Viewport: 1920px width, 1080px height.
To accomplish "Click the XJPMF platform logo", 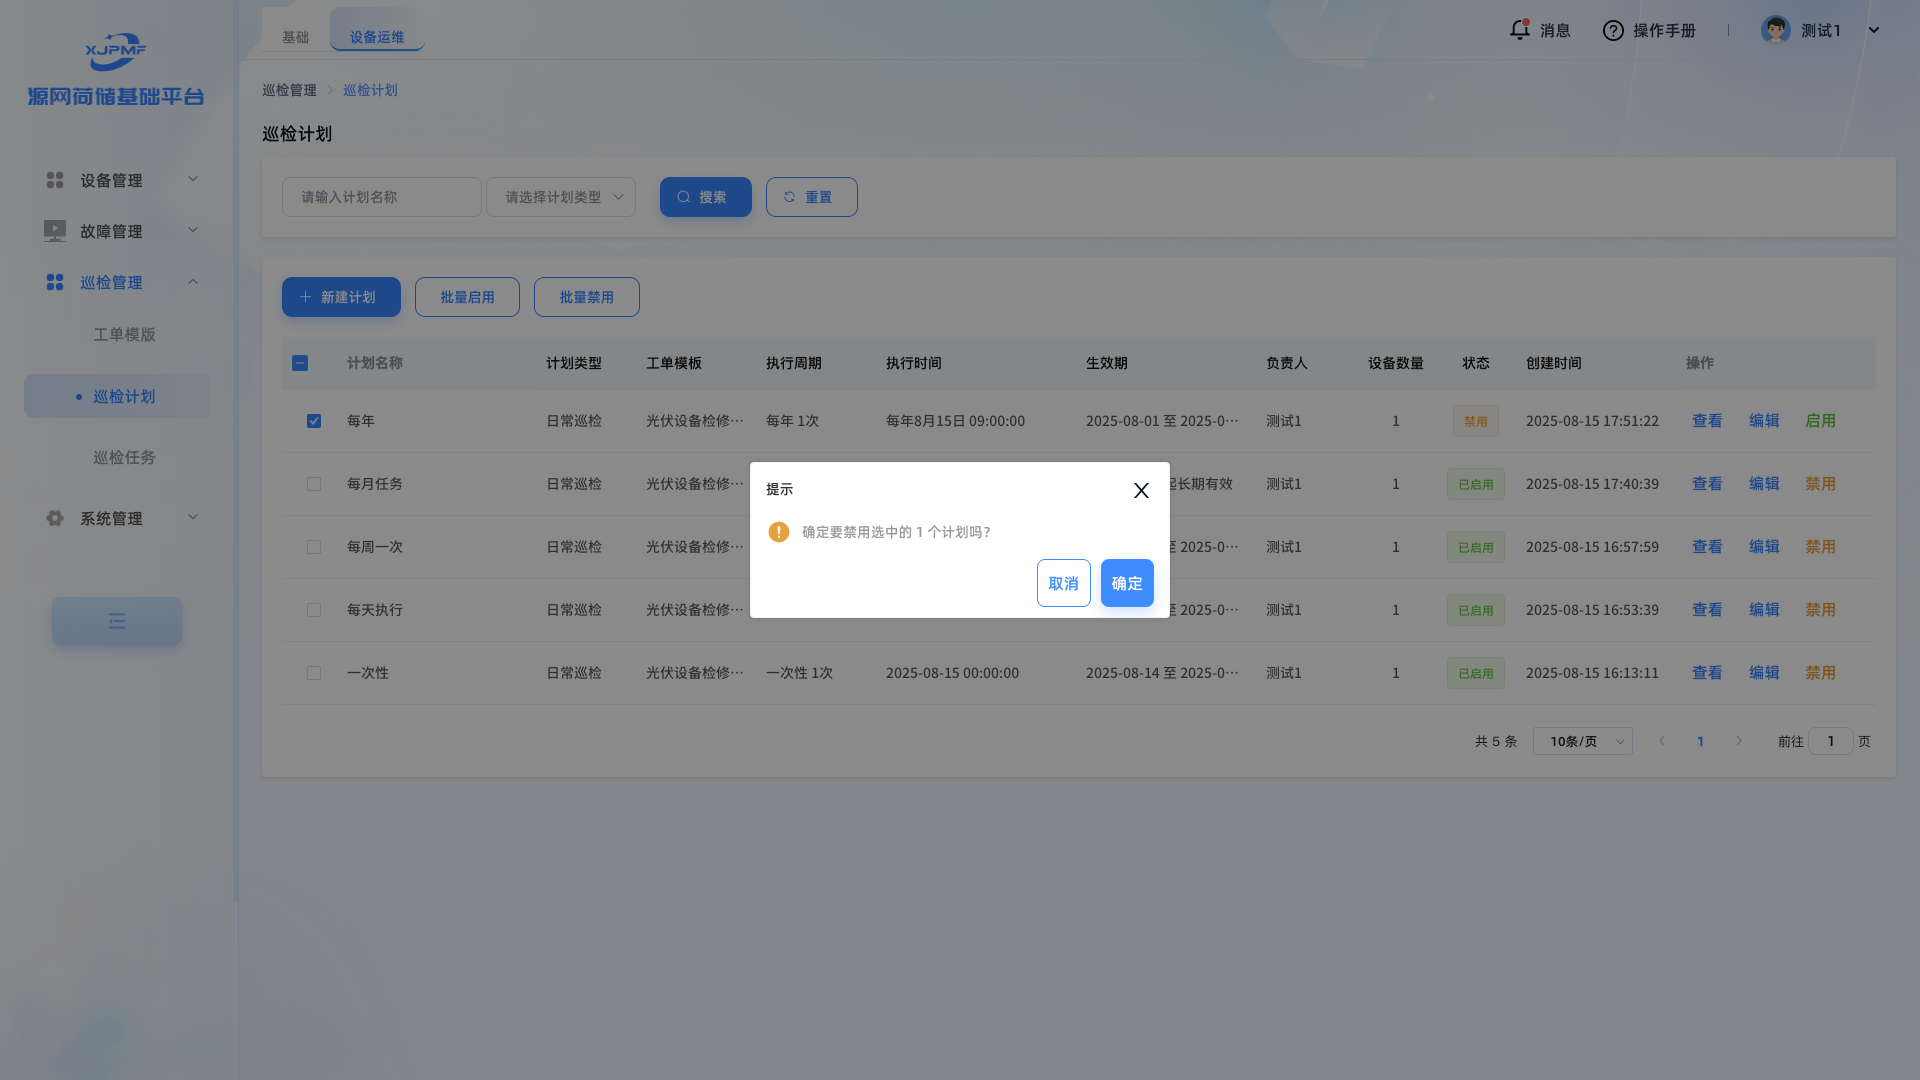I will click(x=116, y=52).
